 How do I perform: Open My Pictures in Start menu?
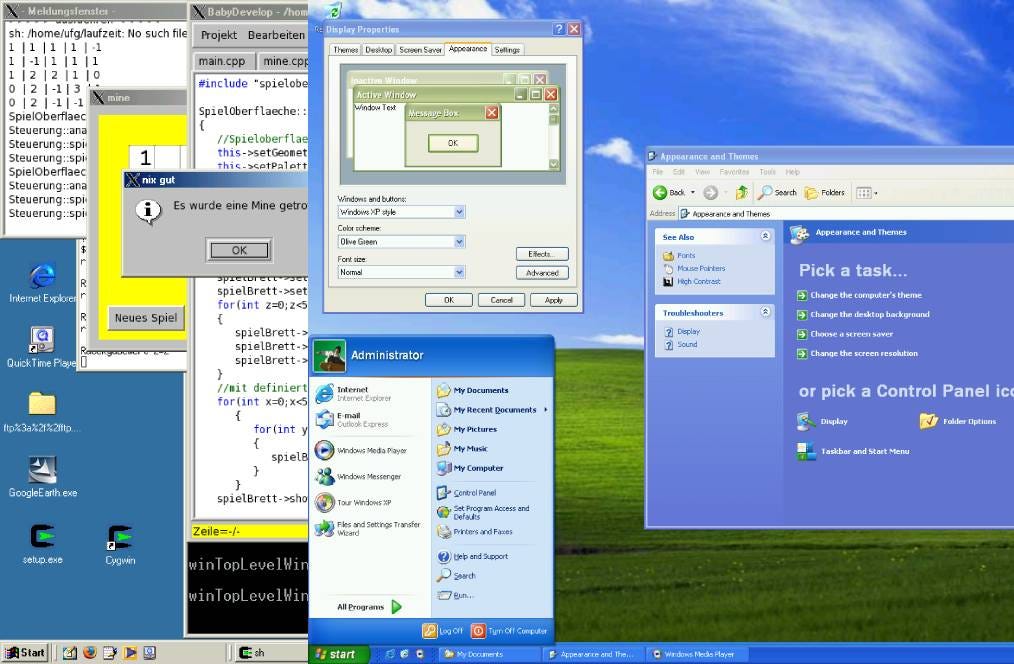[x=467, y=429]
